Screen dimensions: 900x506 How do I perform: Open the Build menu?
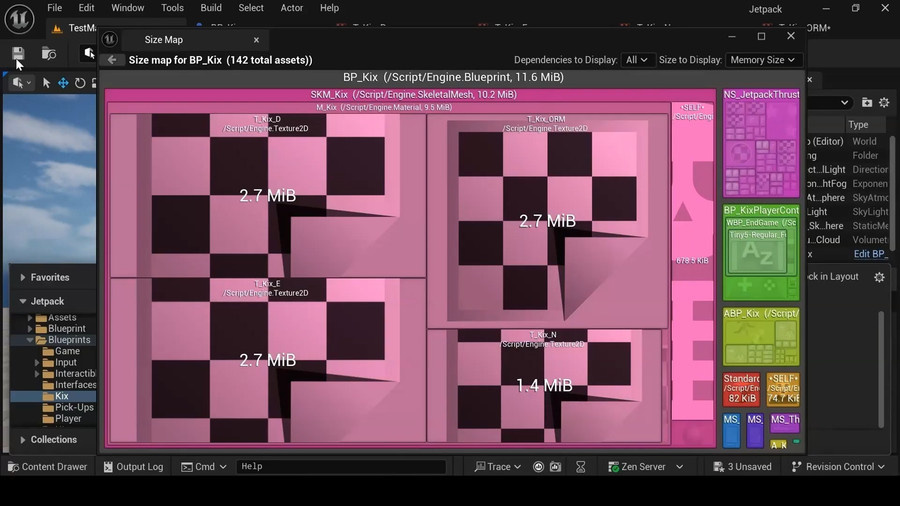tap(211, 8)
